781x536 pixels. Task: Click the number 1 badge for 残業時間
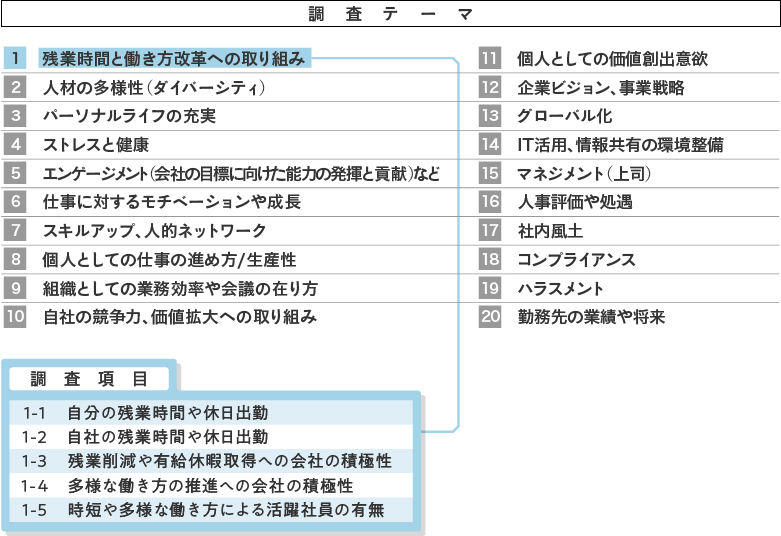[x=15, y=58]
